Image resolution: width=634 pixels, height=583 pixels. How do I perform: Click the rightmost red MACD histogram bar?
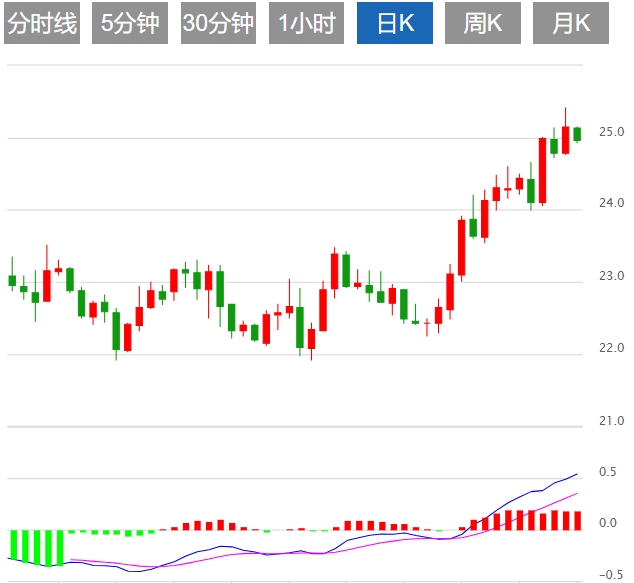coord(577,520)
